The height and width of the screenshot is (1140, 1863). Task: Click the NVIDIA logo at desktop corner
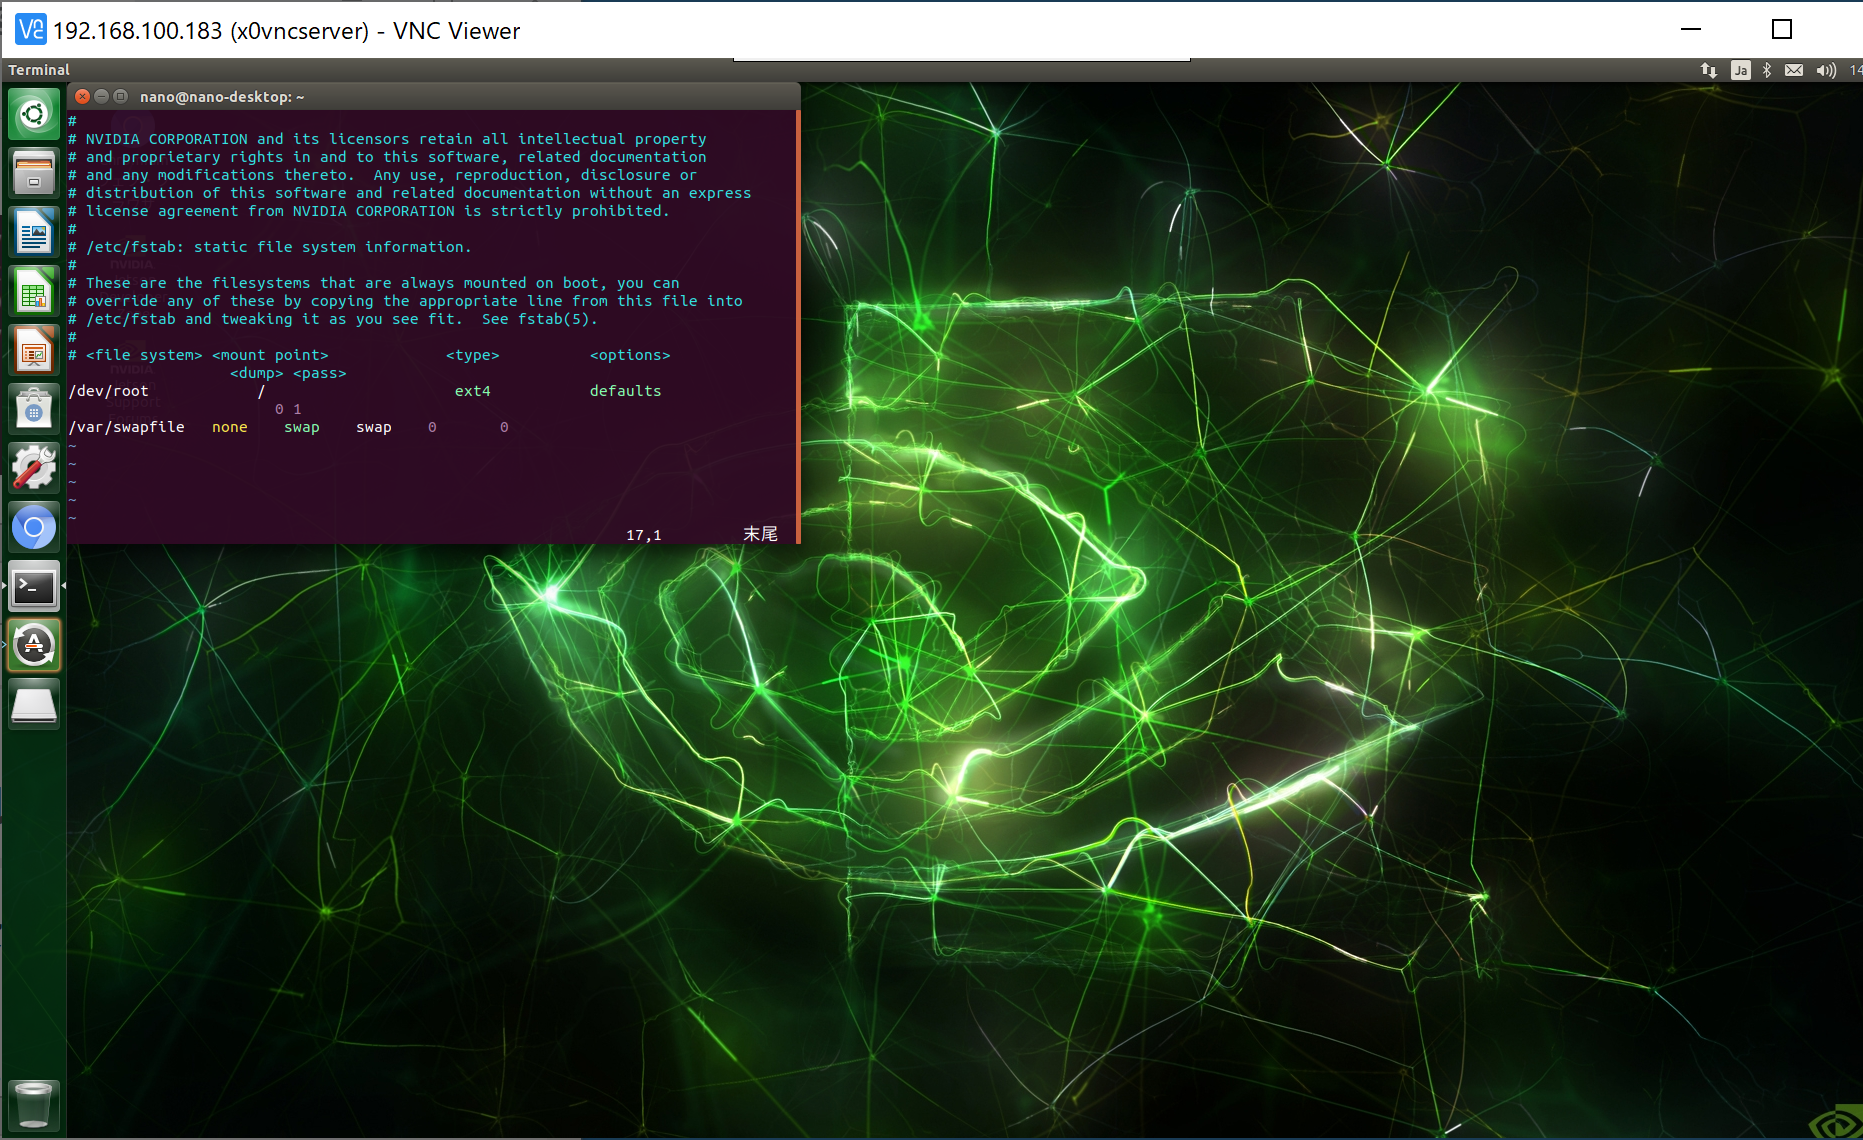1837,1123
